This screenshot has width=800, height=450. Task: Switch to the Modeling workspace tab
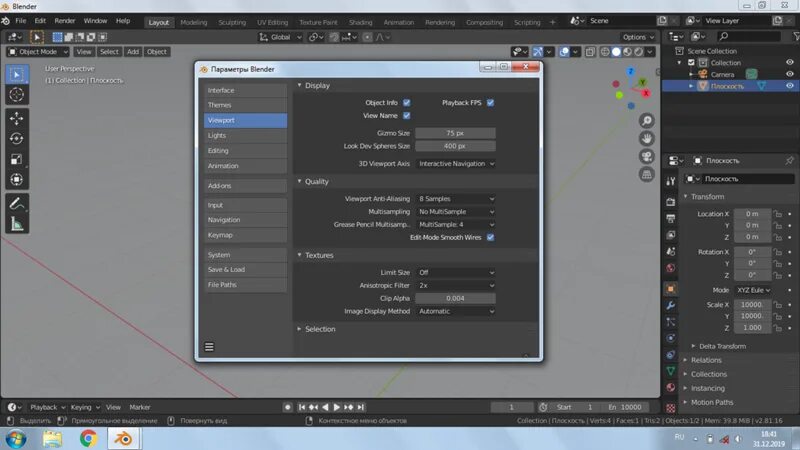(x=194, y=22)
